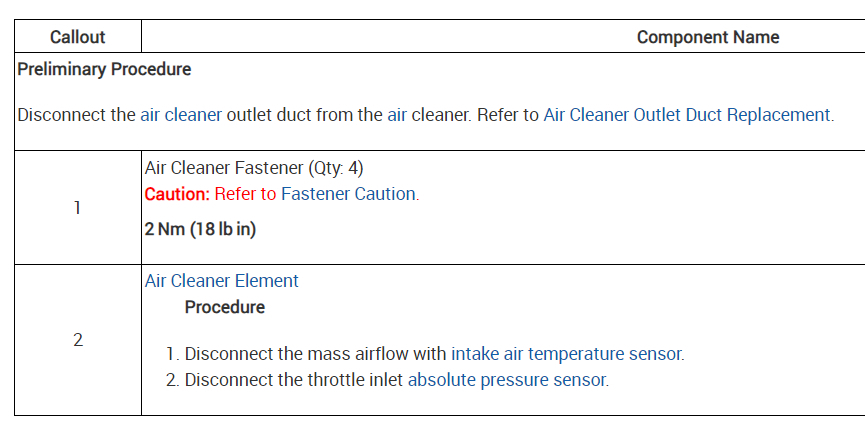The image size is (865, 435).
Task: Click the Callout column header
Action: 77,37
